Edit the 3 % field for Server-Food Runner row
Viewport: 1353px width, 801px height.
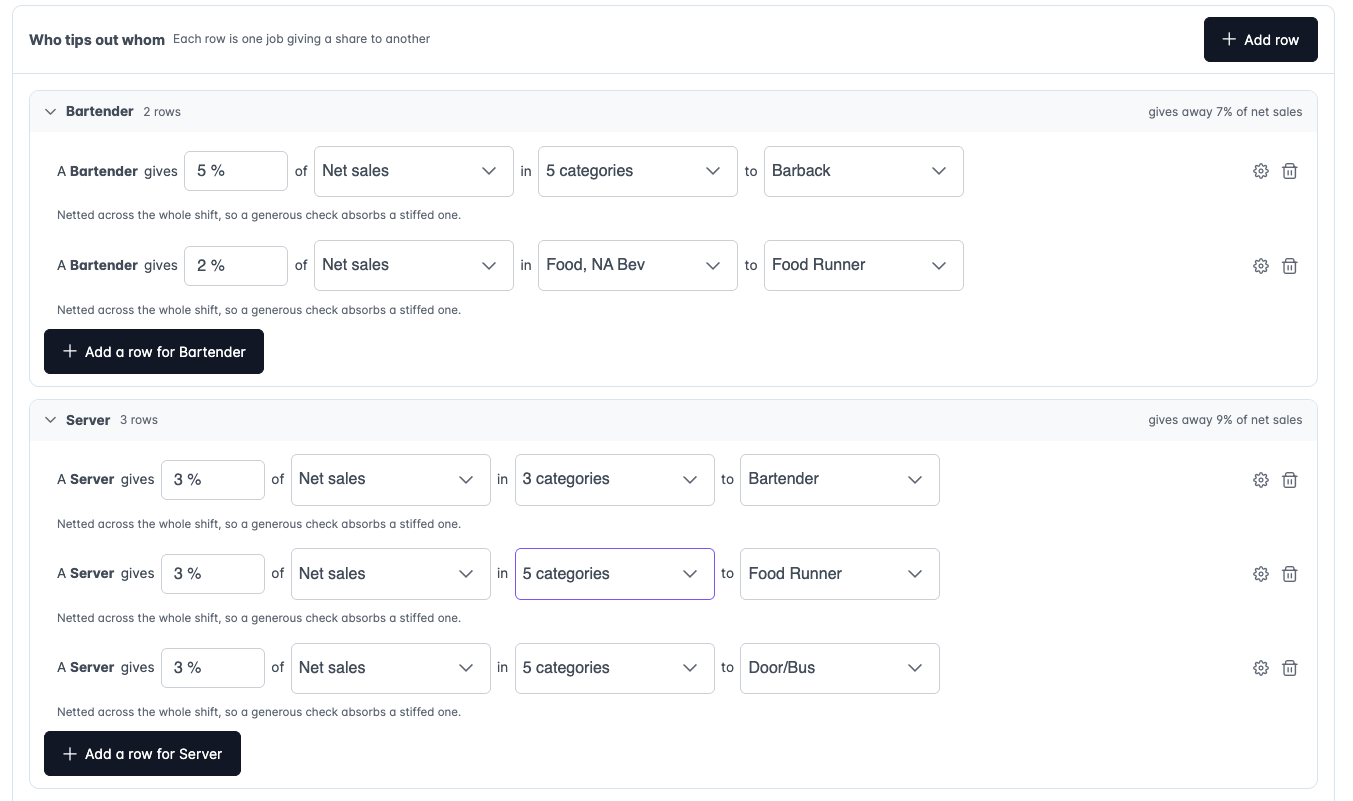coord(213,574)
